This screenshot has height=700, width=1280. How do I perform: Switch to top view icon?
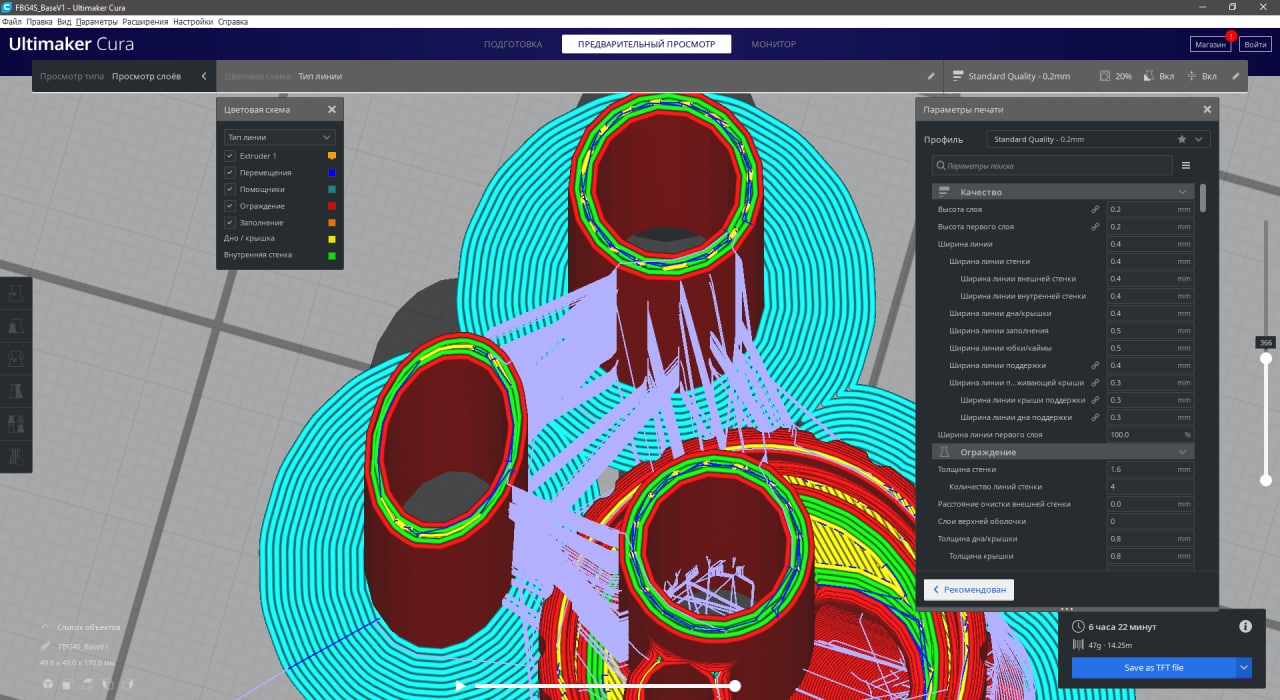(88, 684)
